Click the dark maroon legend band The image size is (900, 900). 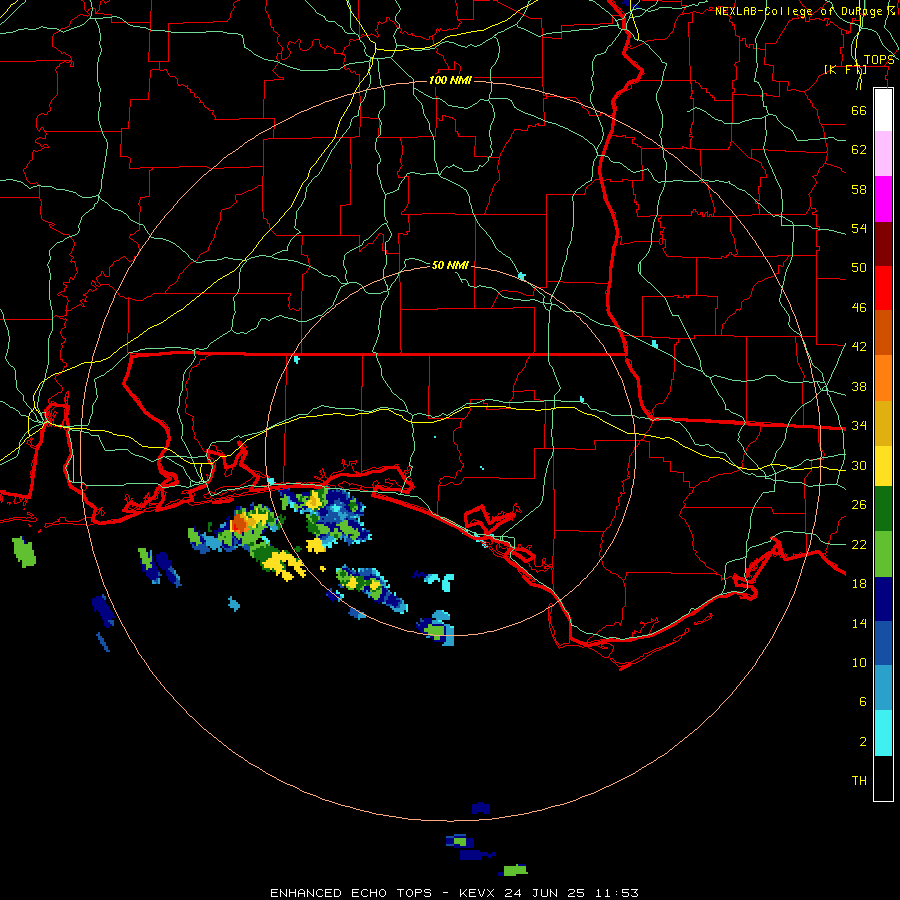tap(883, 243)
